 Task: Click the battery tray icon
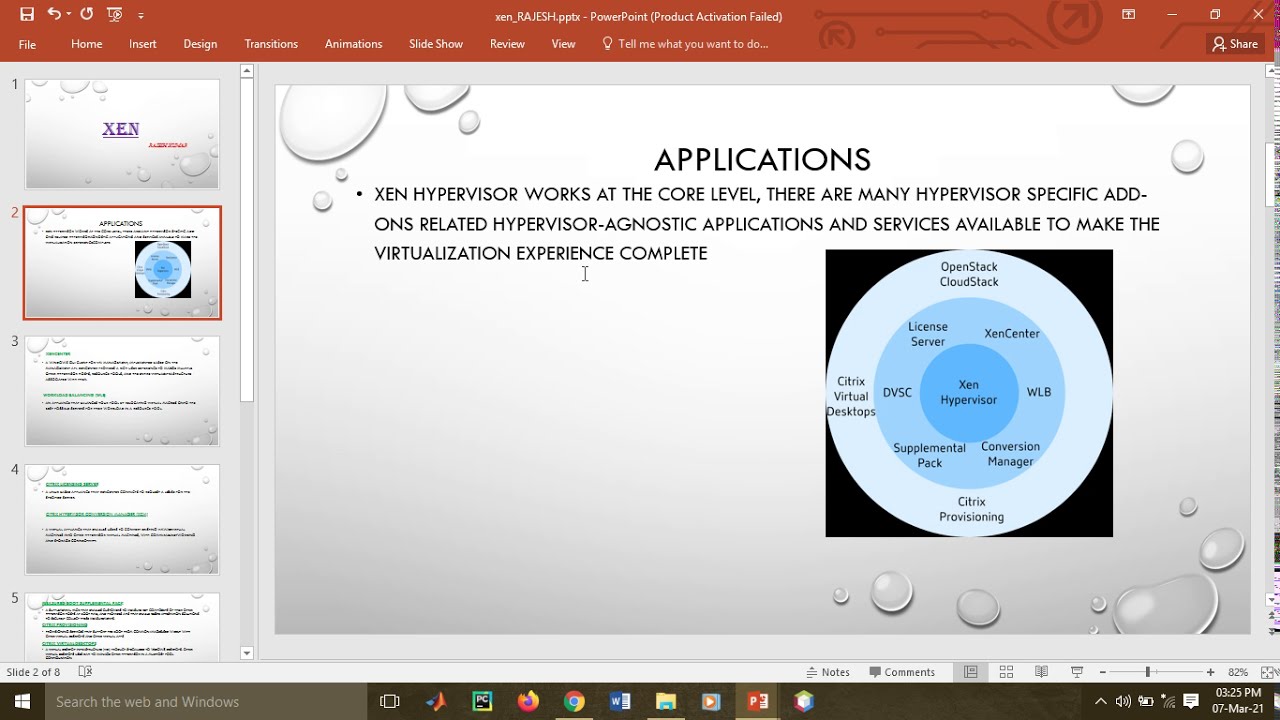[x=1146, y=702]
